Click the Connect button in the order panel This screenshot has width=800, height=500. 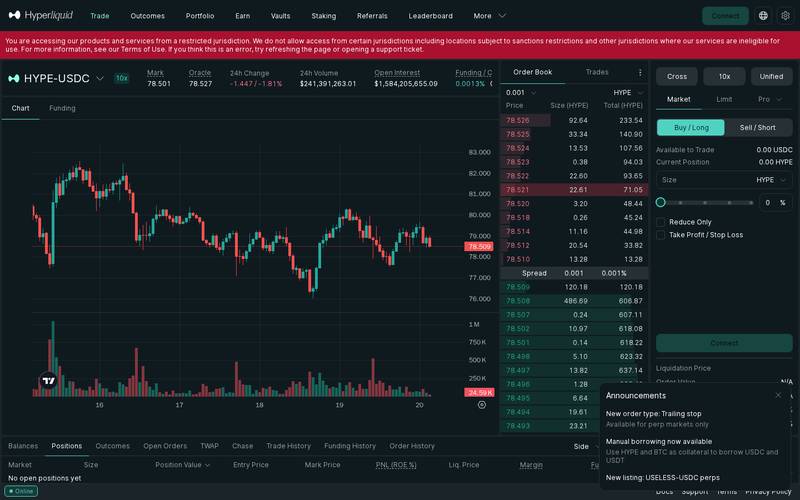coord(724,343)
